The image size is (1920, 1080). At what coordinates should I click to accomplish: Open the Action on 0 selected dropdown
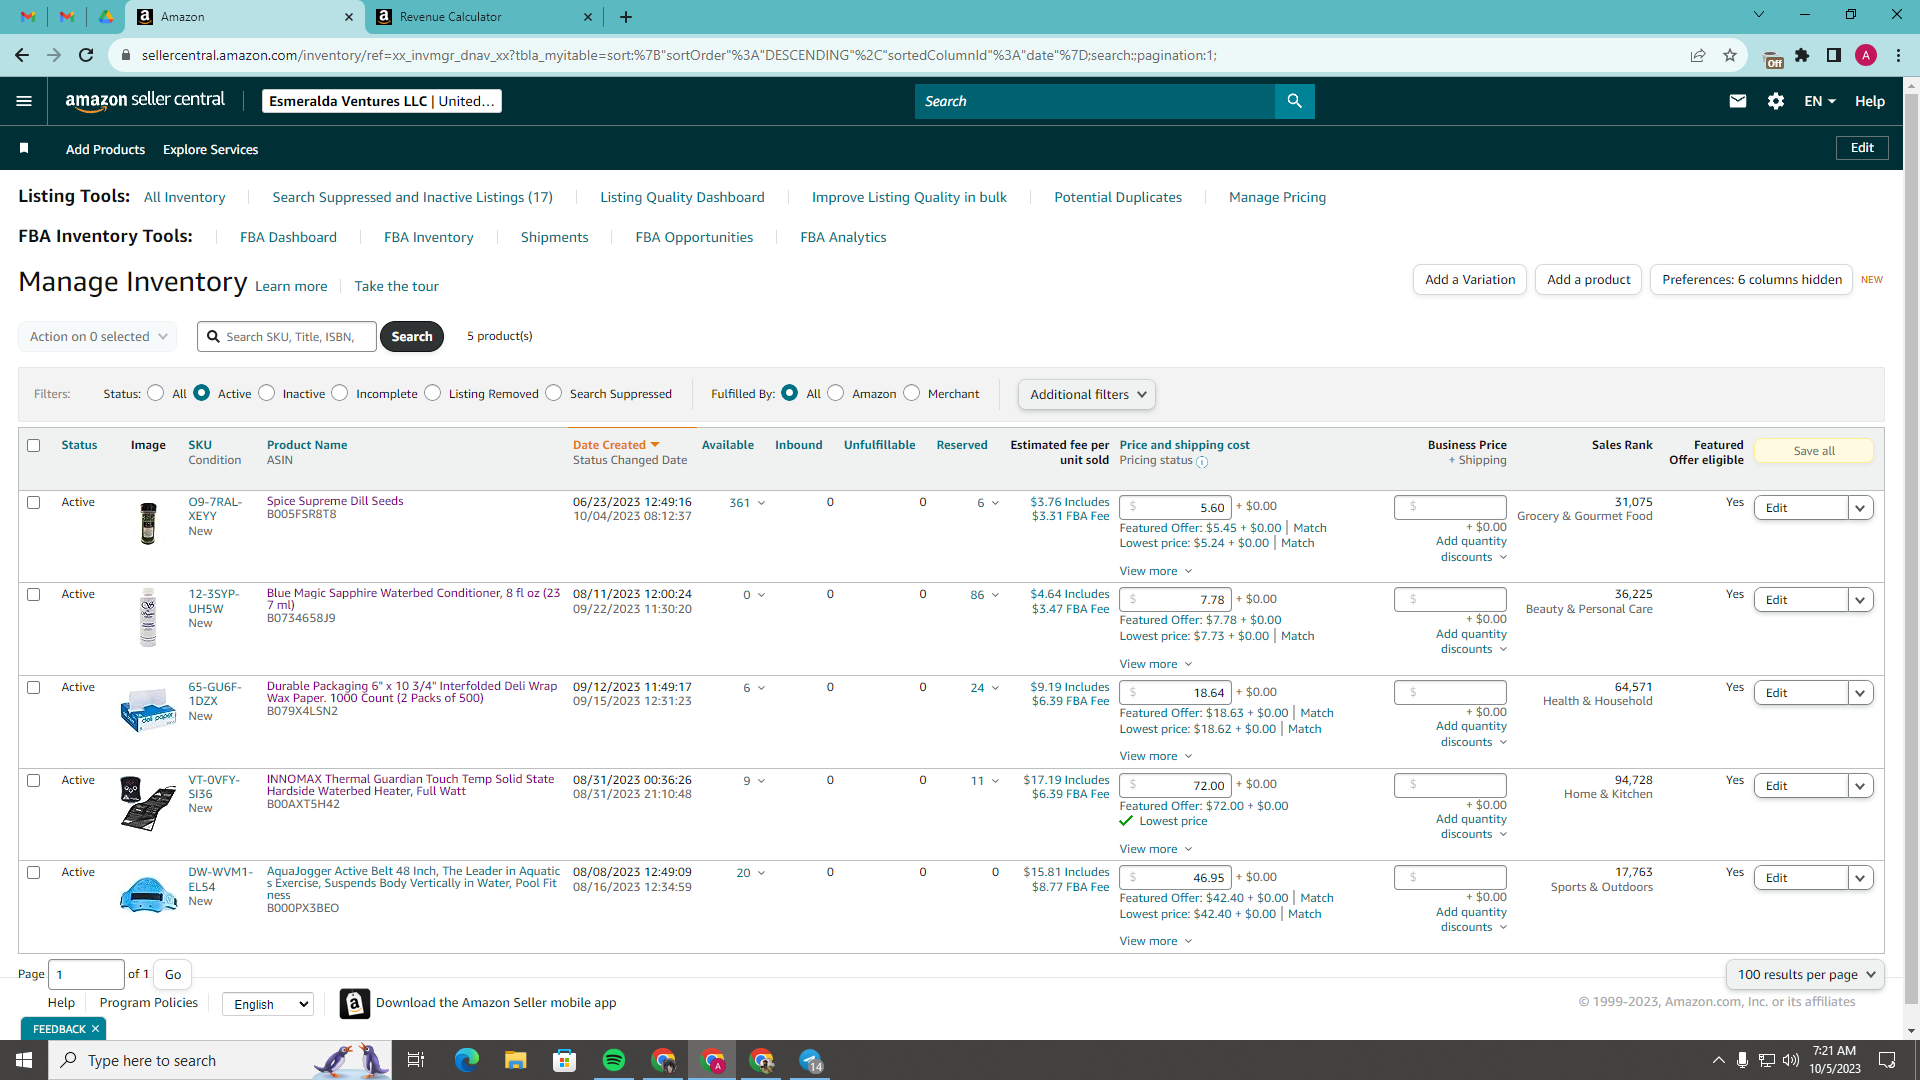pyautogui.click(x=98, y=336)
